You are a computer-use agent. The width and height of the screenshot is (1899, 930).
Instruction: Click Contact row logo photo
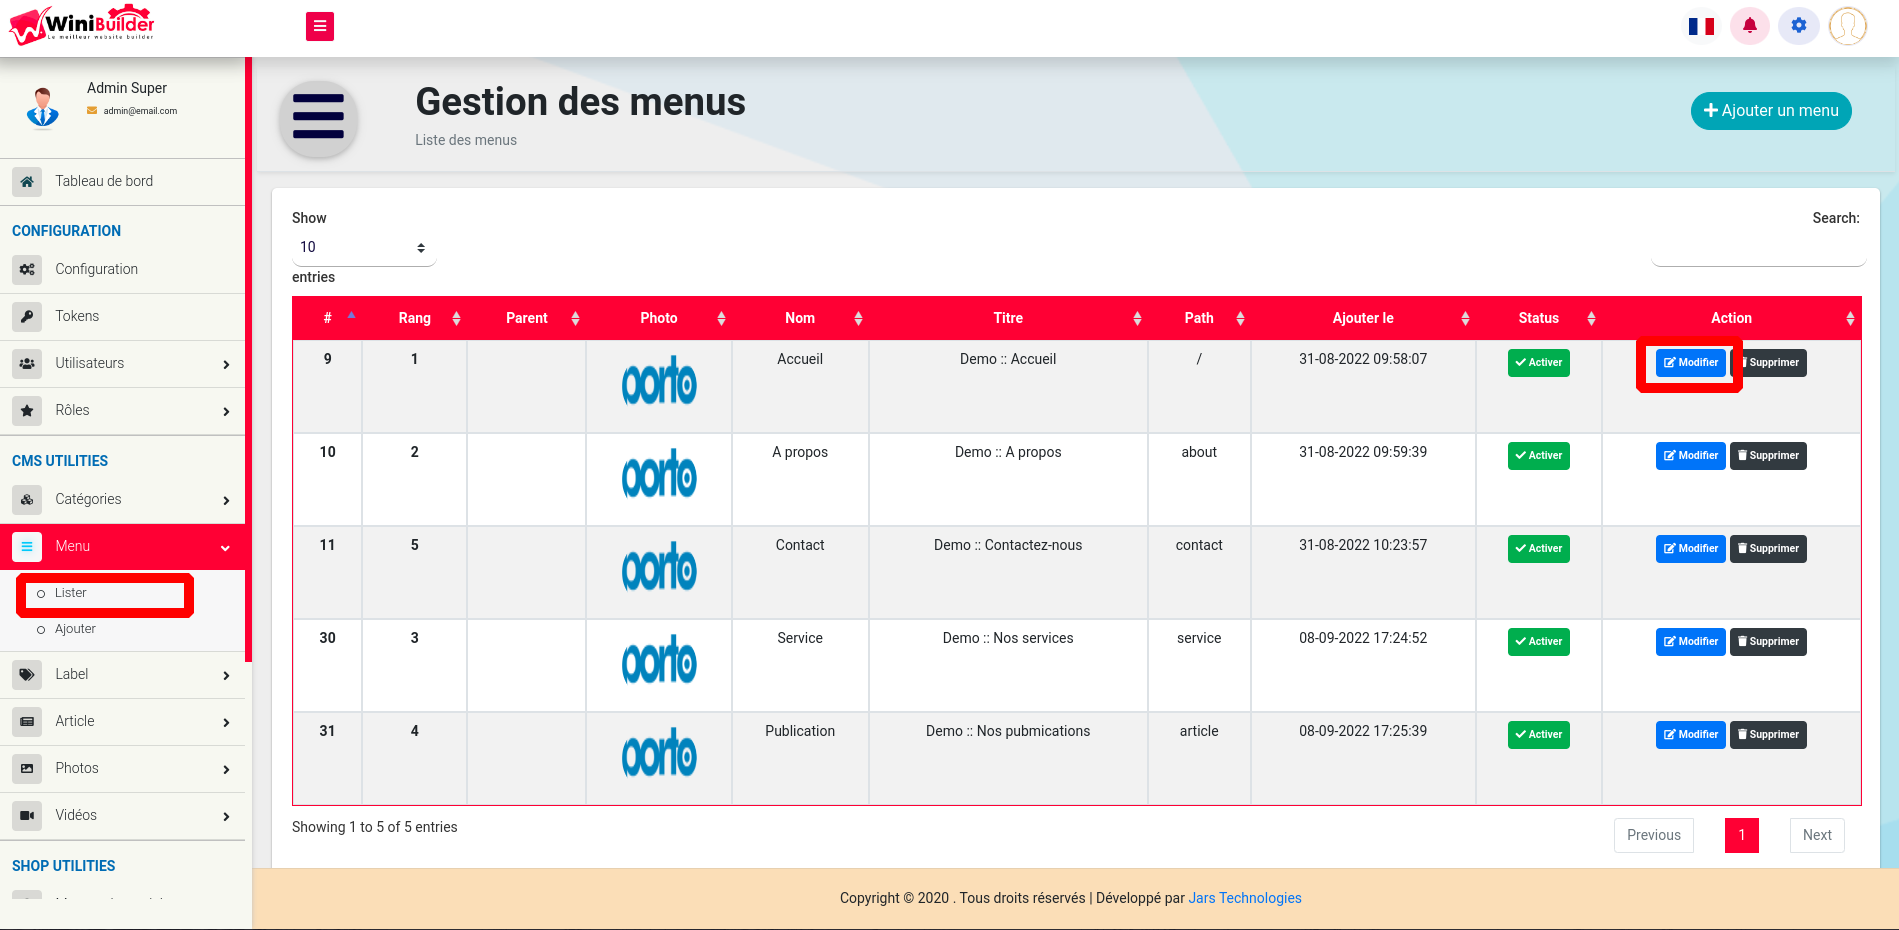[659, 567]
